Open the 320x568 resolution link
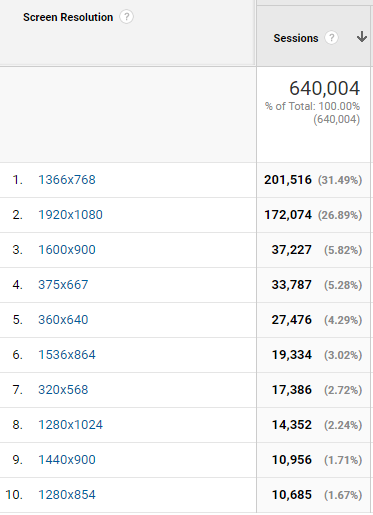The width and height of the screenshot is (373, 515). (x=63, y=390)
